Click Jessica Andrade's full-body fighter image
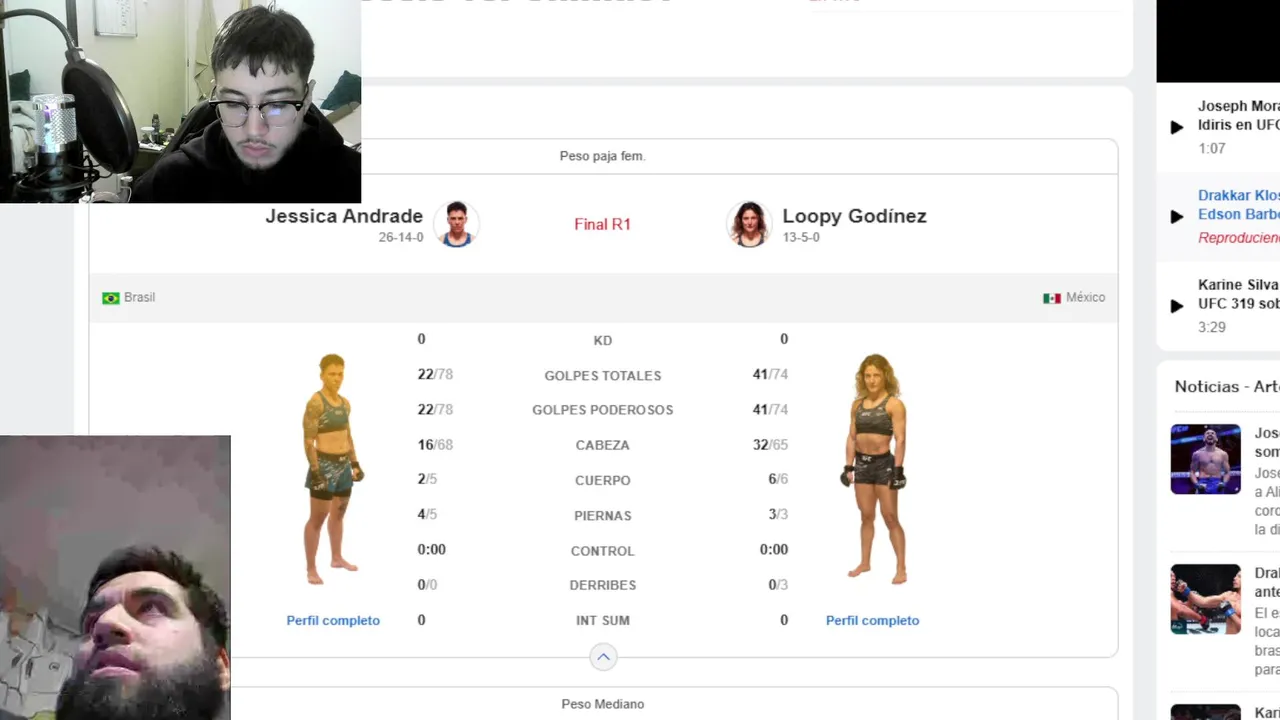Image resolution: width=1280 pixels, height=720 pixels. (x=332, y=468)
